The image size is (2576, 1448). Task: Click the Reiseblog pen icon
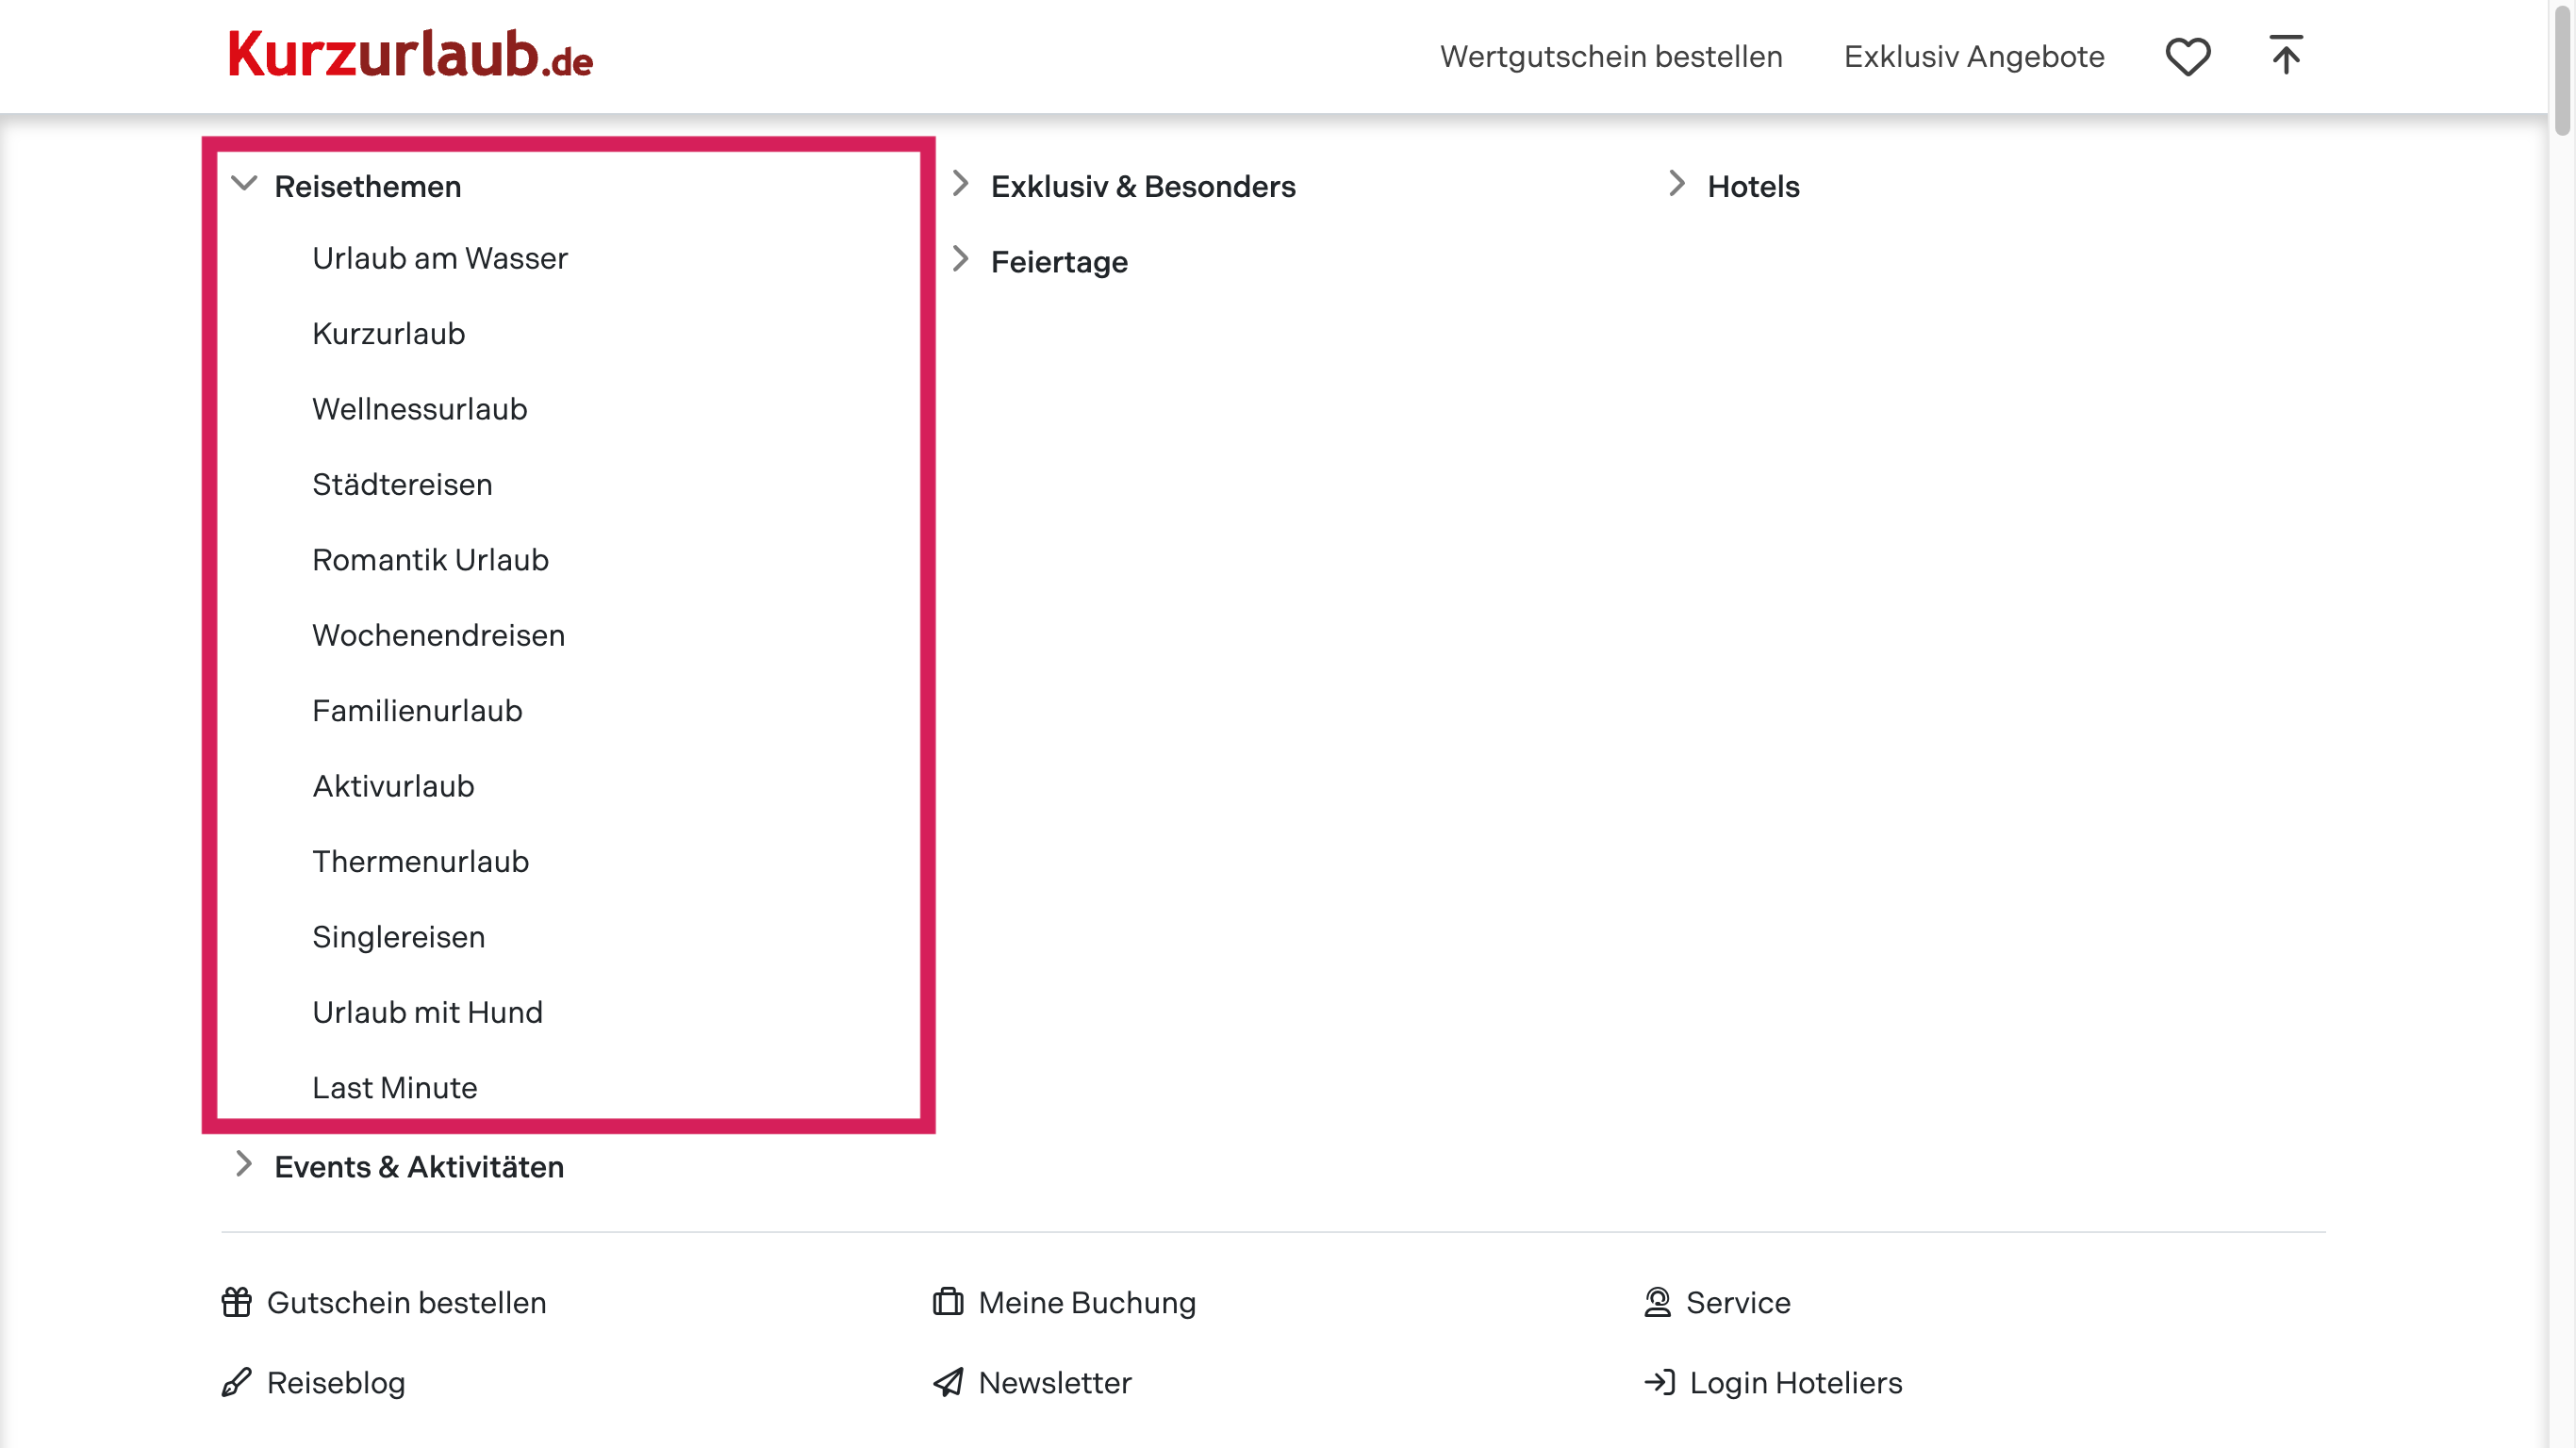pos(237,1382)
